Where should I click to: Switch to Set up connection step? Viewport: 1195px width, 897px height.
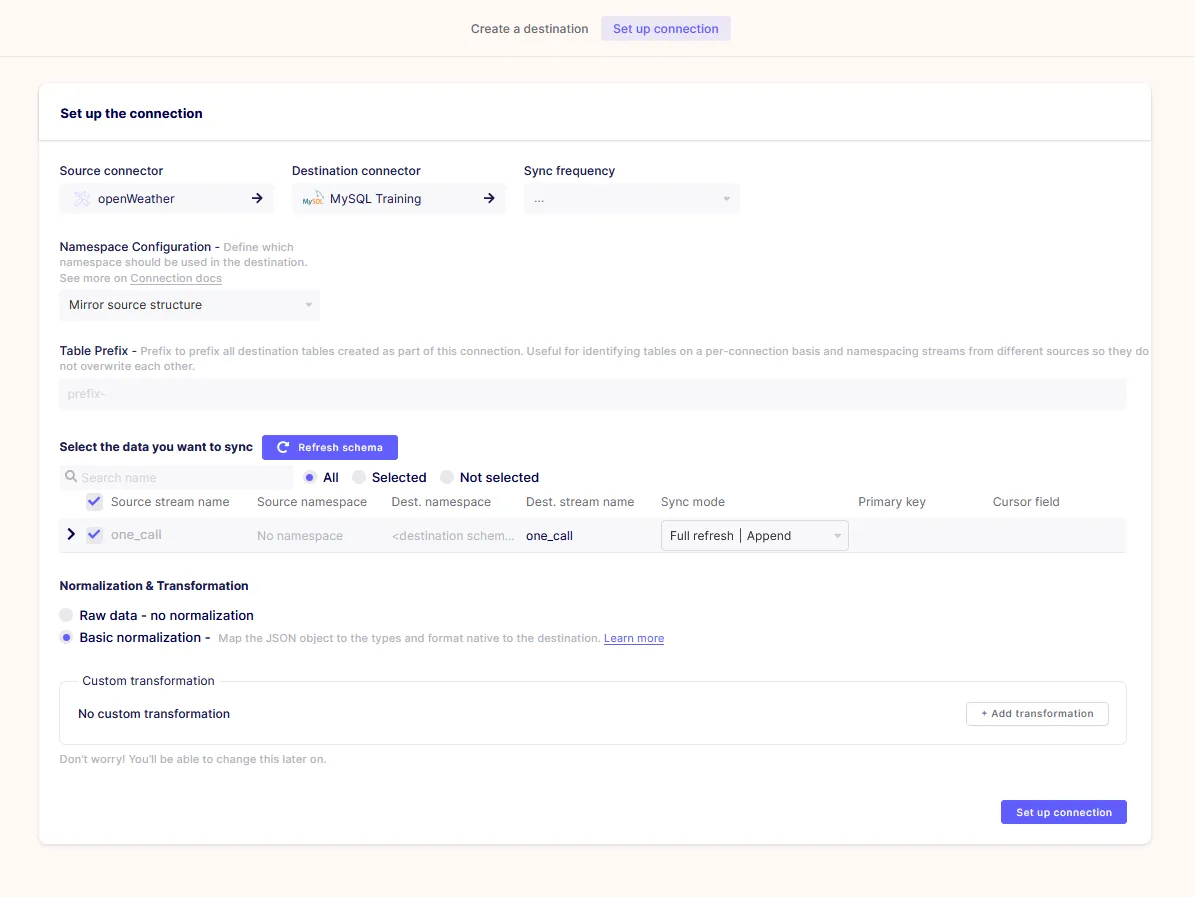665,29
